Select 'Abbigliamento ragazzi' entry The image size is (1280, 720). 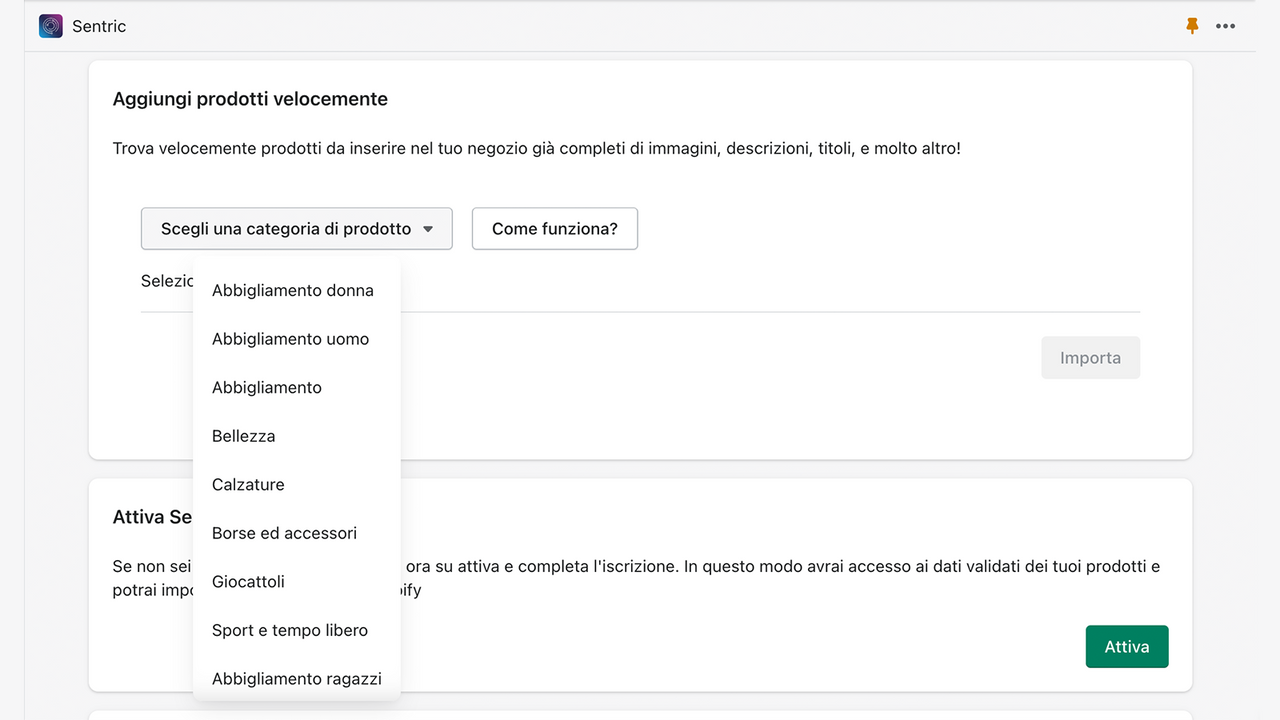click(x=297, y=679)
